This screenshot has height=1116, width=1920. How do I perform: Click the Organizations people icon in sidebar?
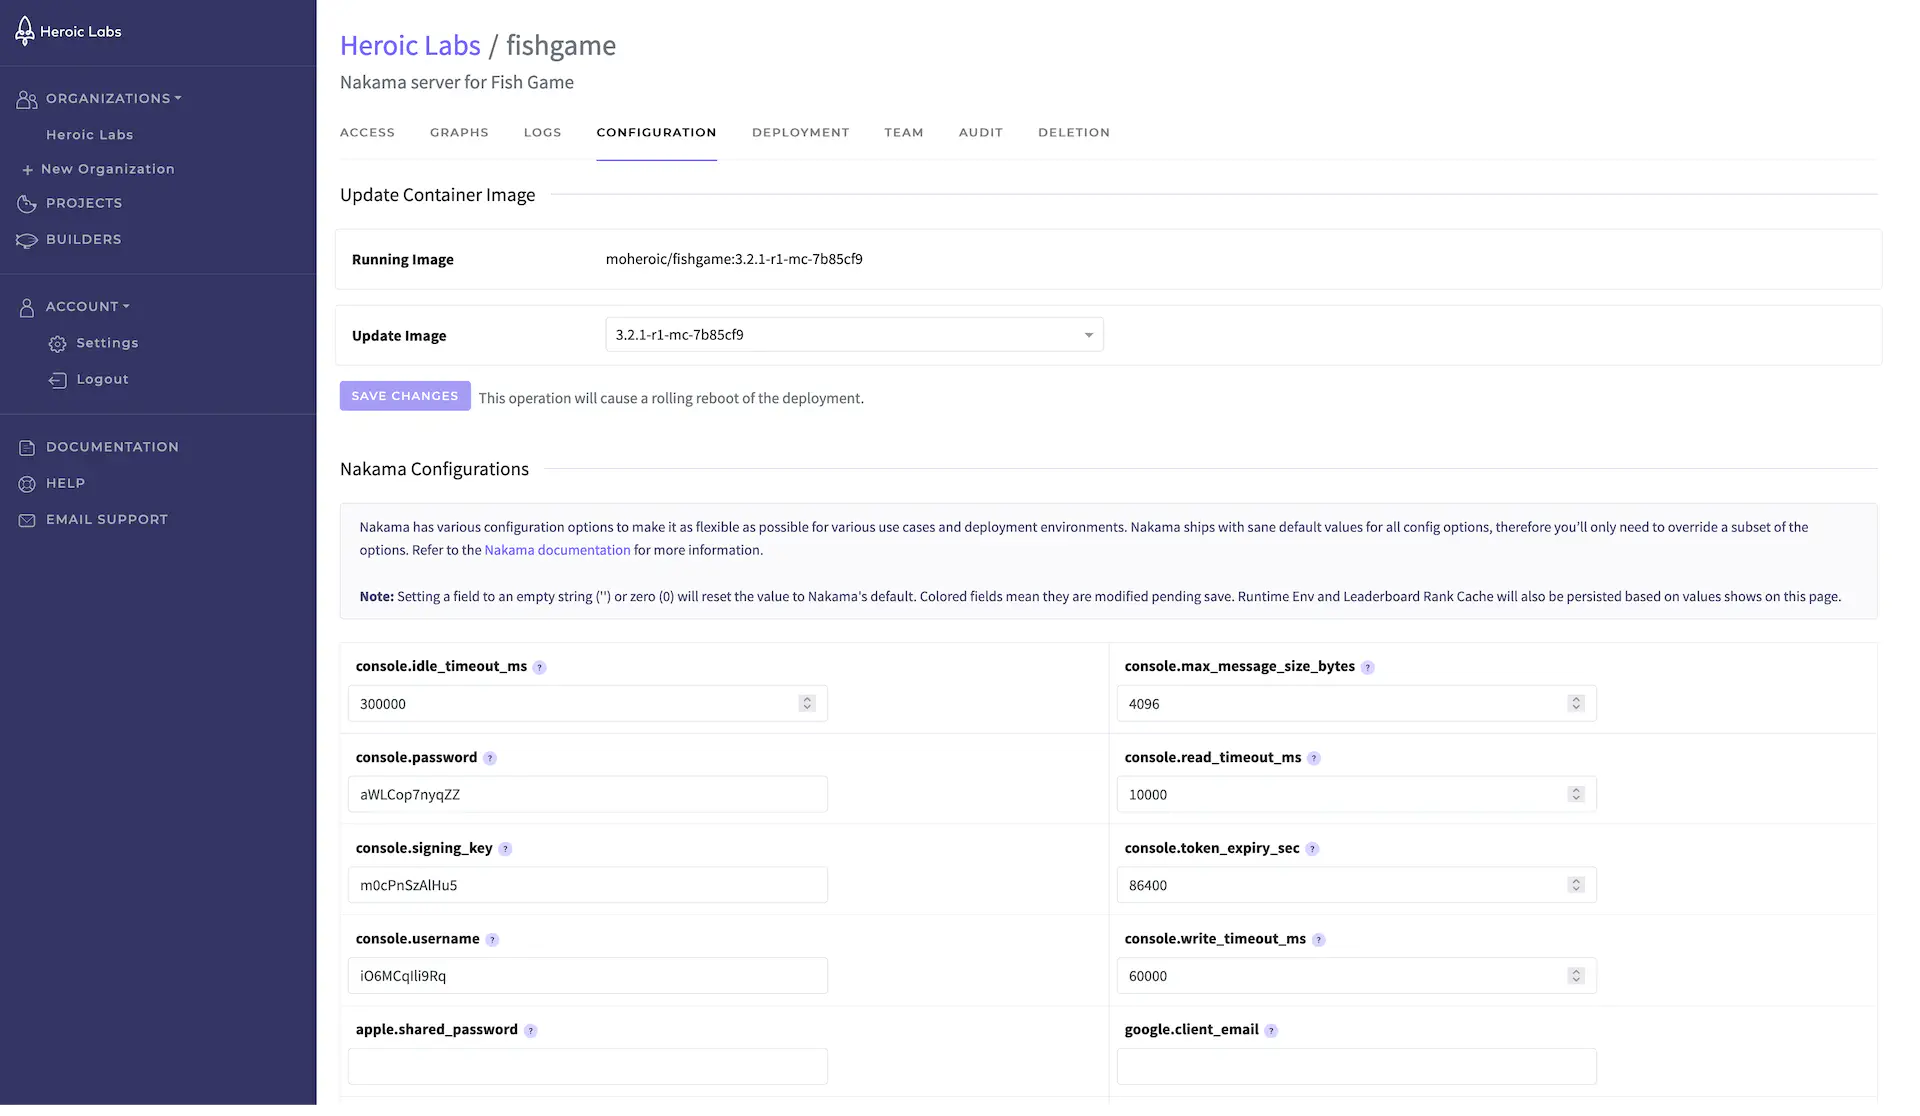pyautogui.click(x=27, y=99)
